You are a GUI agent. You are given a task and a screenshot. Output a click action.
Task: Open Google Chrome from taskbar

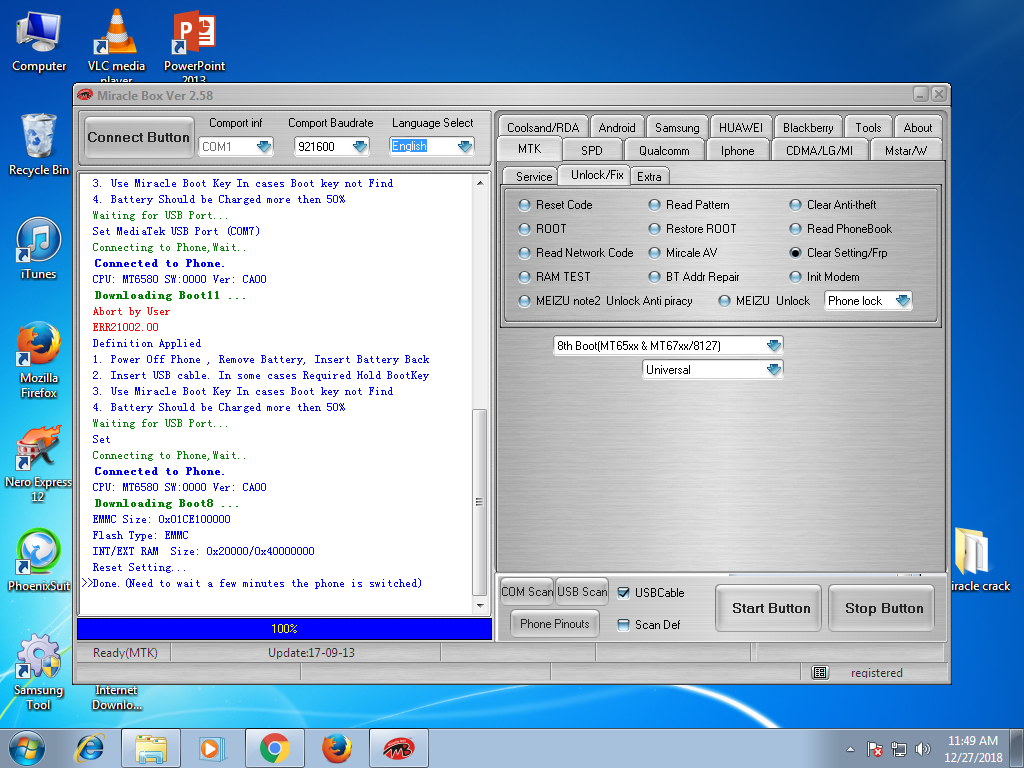274,748
